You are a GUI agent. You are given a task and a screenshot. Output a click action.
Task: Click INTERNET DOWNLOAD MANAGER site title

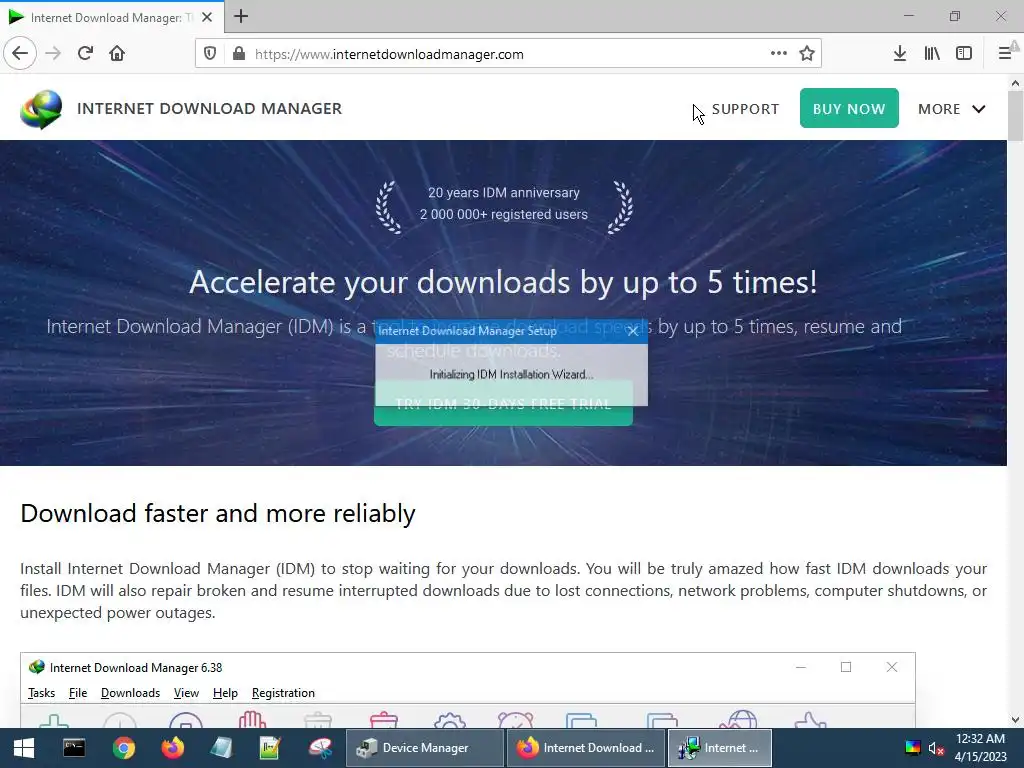(209, 108)
